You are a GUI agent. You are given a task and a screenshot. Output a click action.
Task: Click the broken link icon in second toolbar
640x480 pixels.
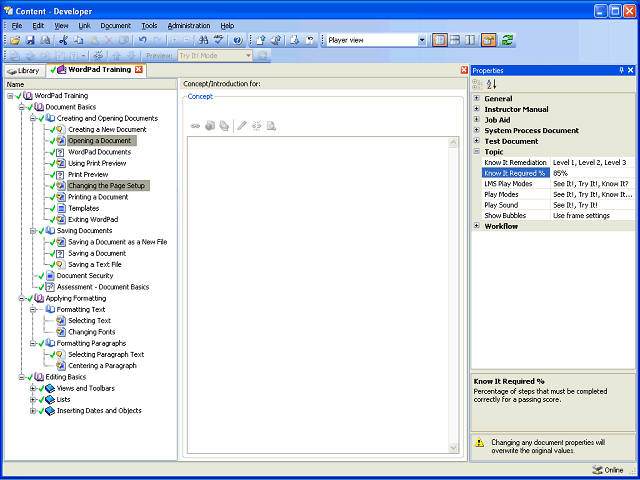(x=98, y=56)
